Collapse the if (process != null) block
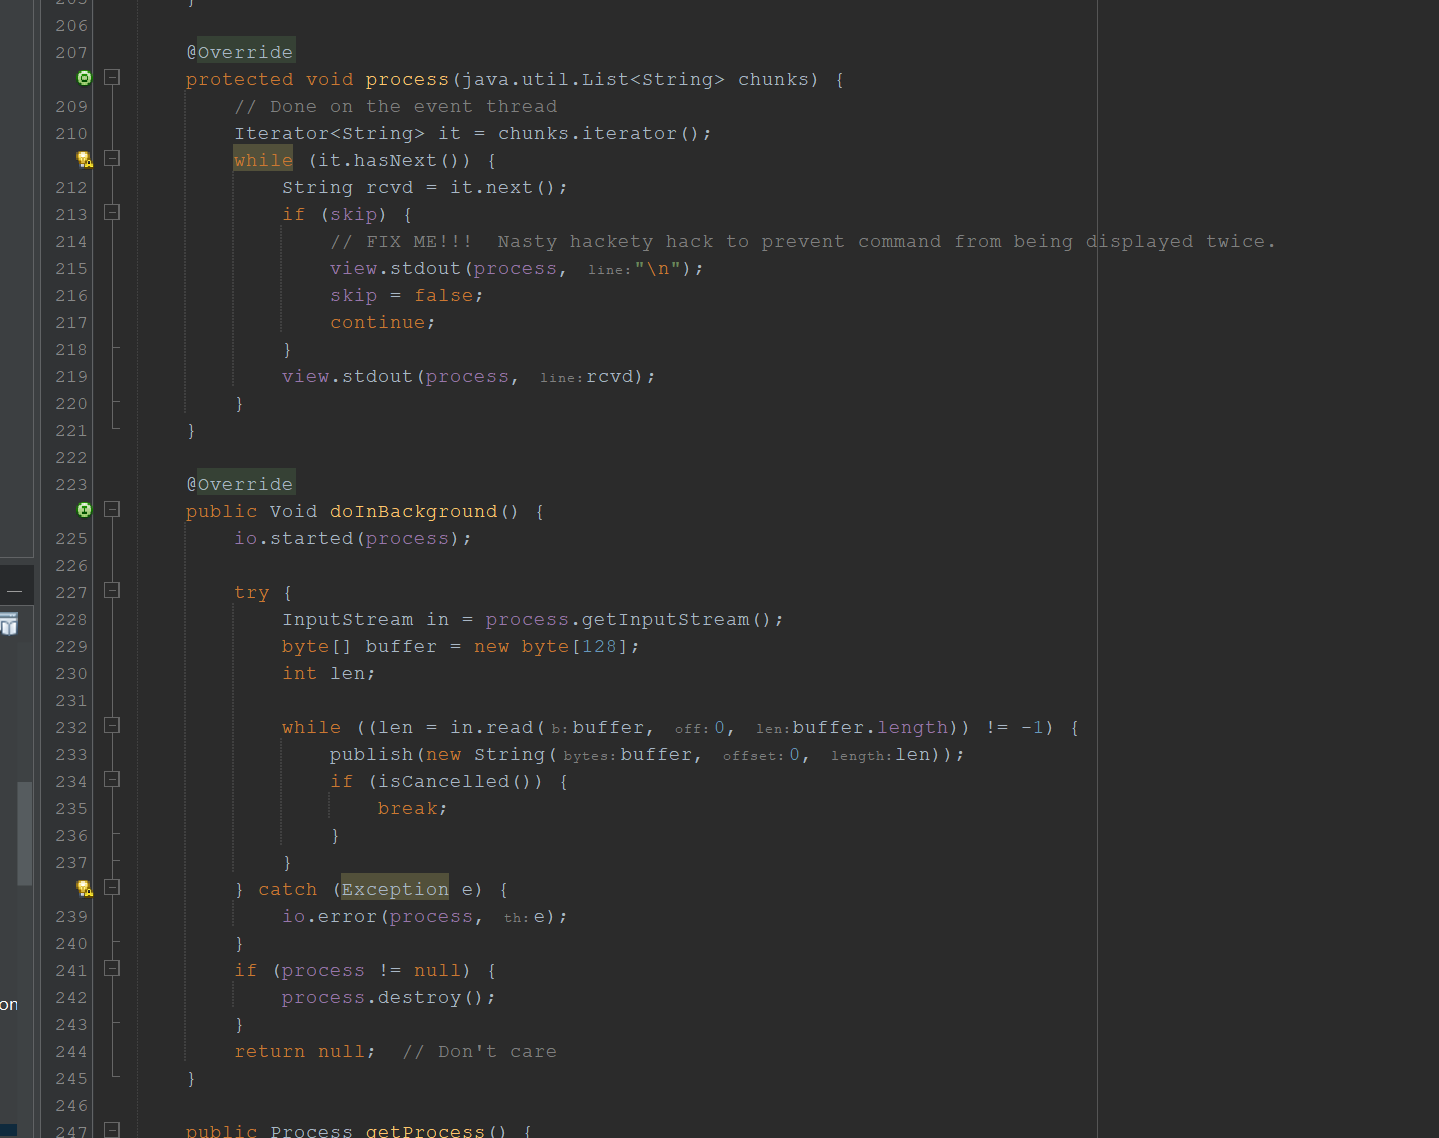The image size is (1439, 1138). (x=112, y=969)
